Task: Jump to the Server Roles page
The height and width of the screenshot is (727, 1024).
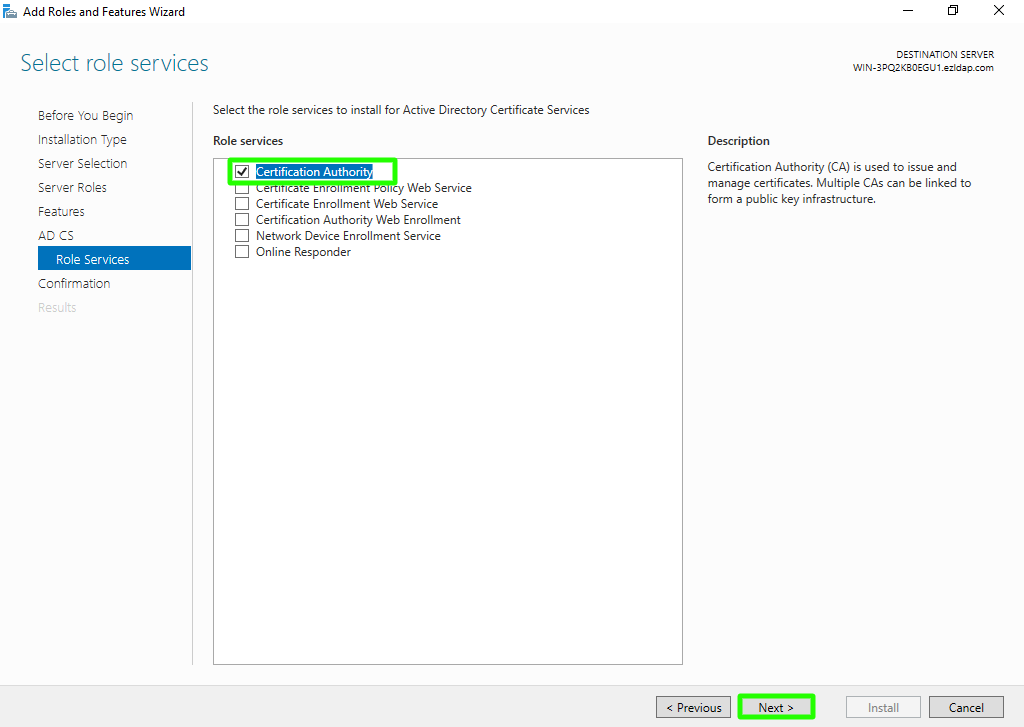Action: click(72, 188)
